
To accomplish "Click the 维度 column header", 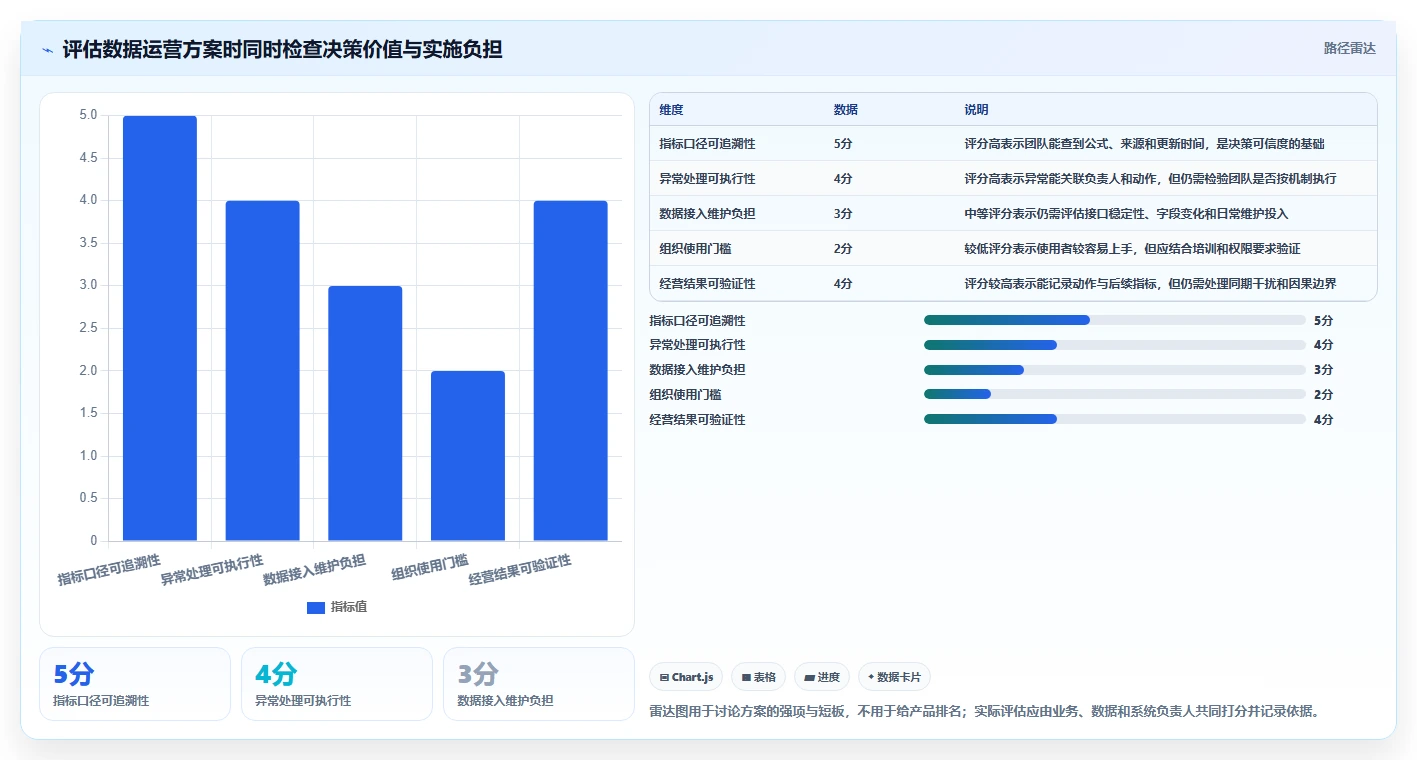I will click(x=671, y=110).
